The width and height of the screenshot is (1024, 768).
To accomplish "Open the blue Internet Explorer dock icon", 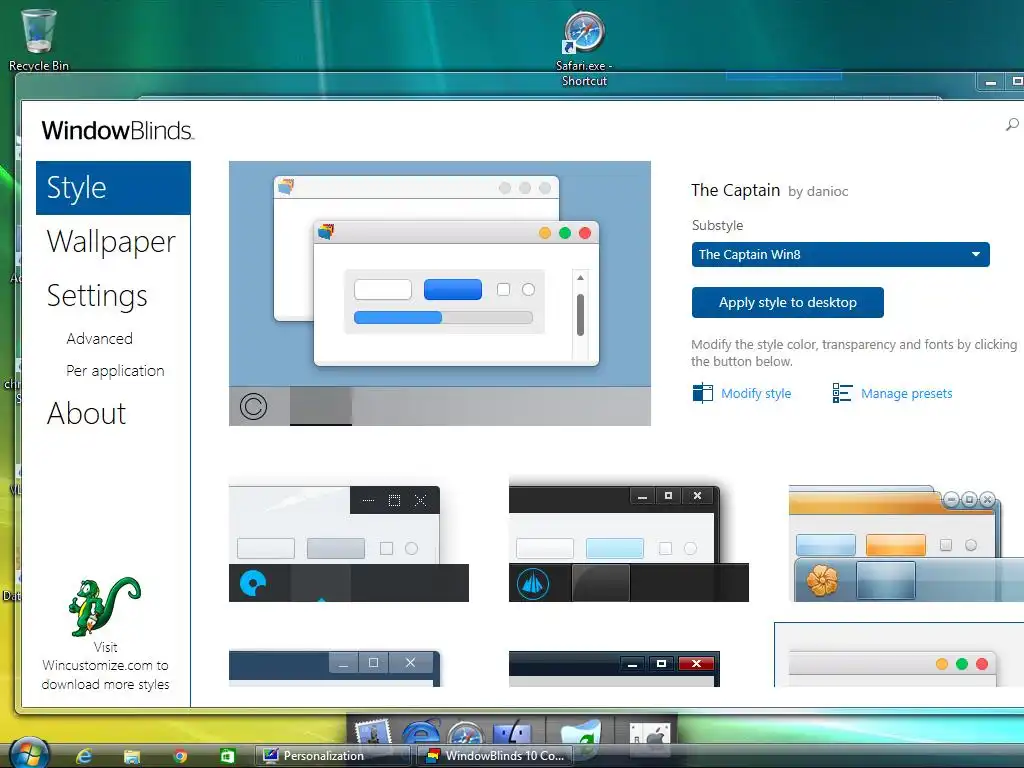I will click(421, 731).
